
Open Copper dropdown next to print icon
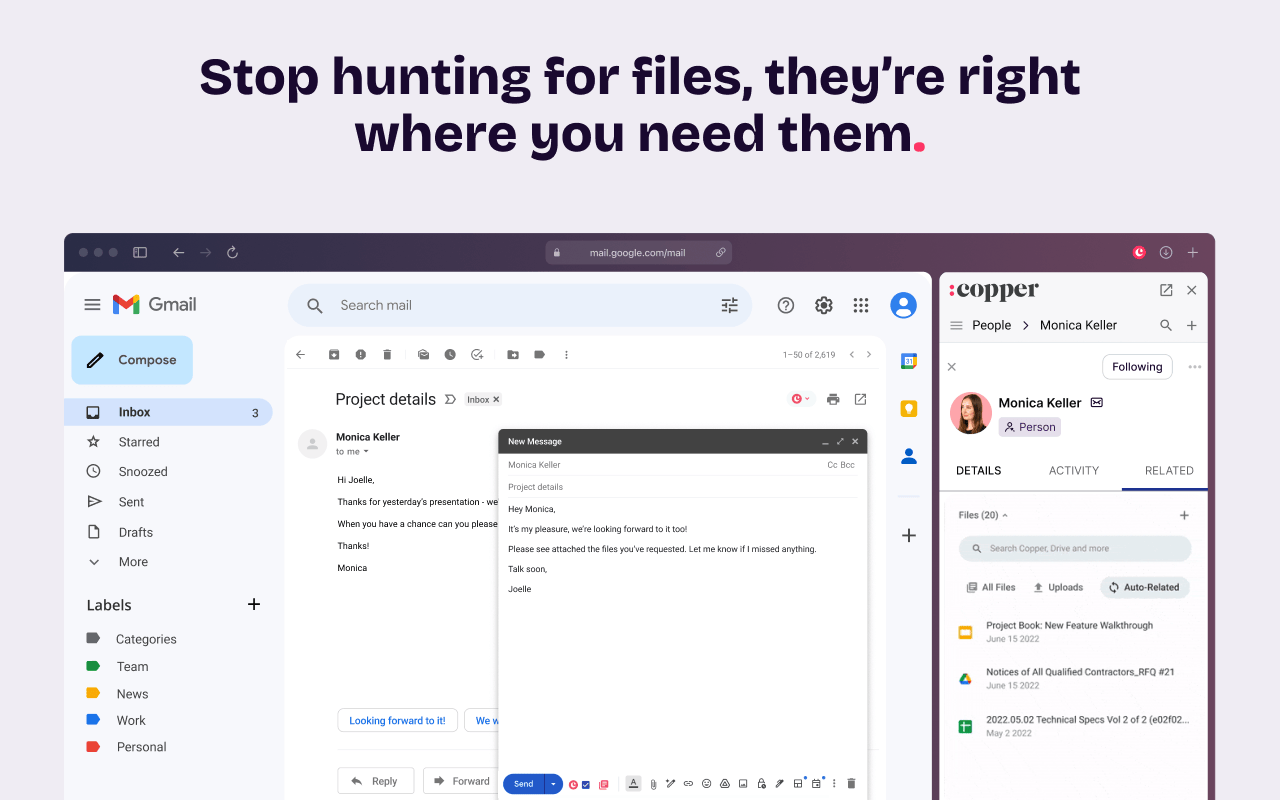801,399
